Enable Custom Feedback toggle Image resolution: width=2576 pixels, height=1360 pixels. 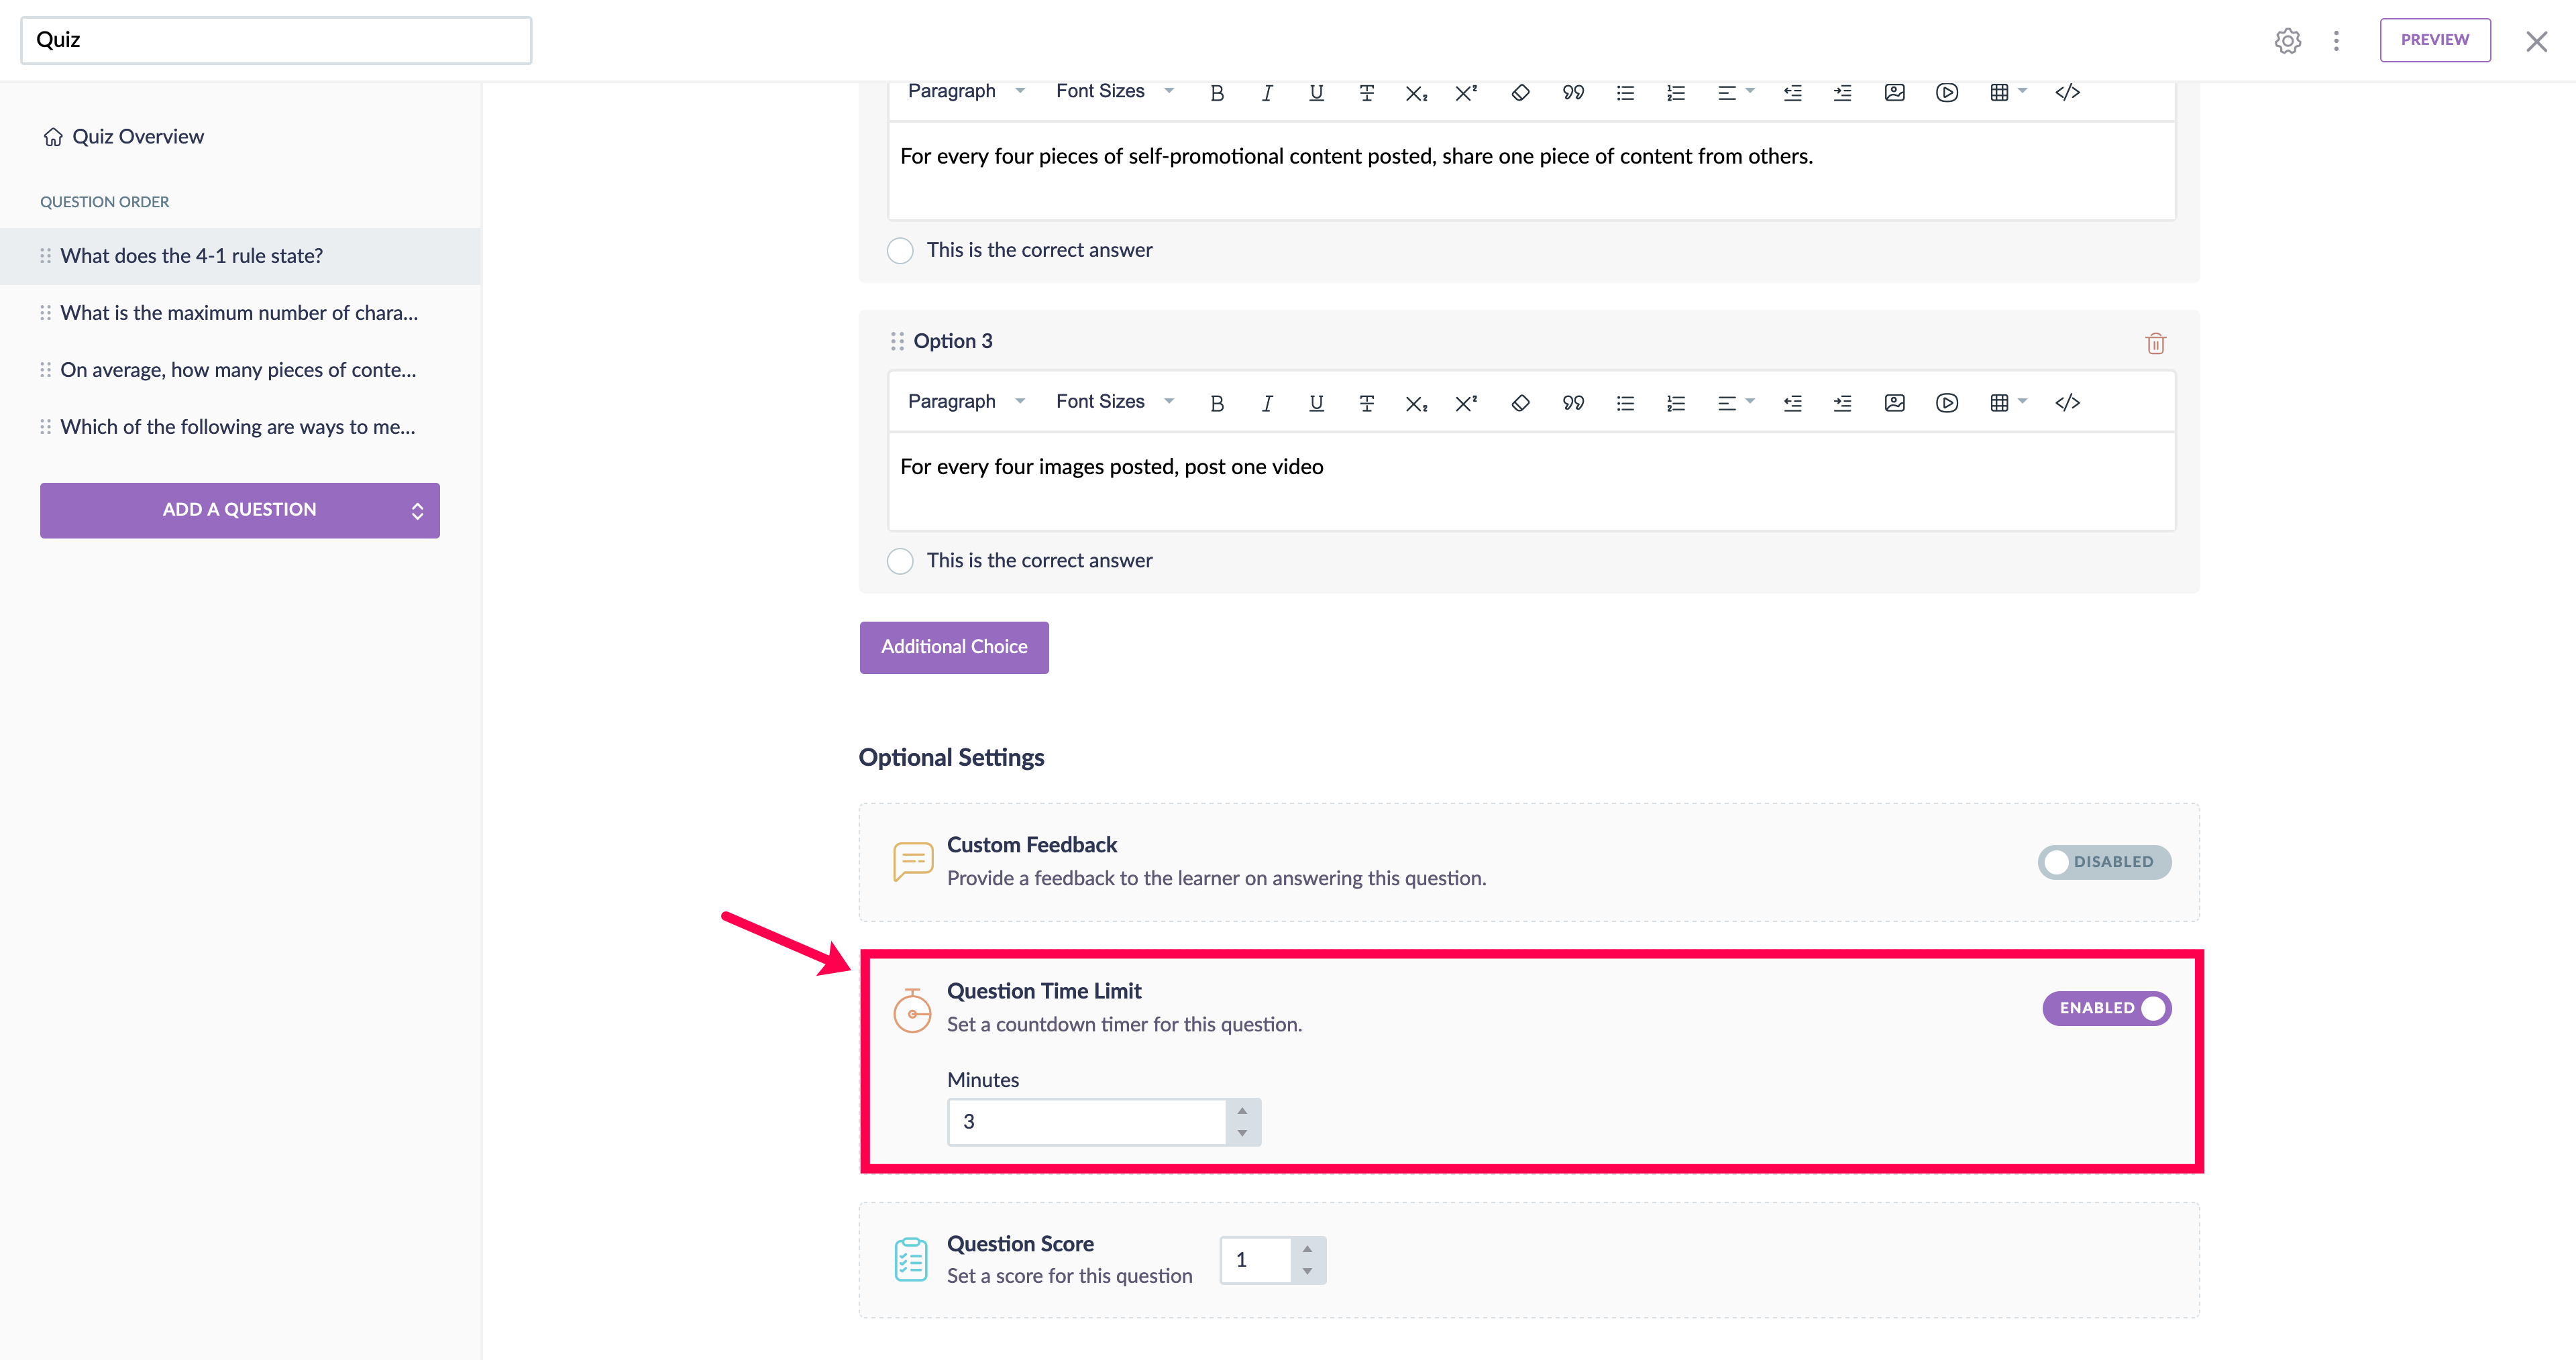click(2104, 862)
